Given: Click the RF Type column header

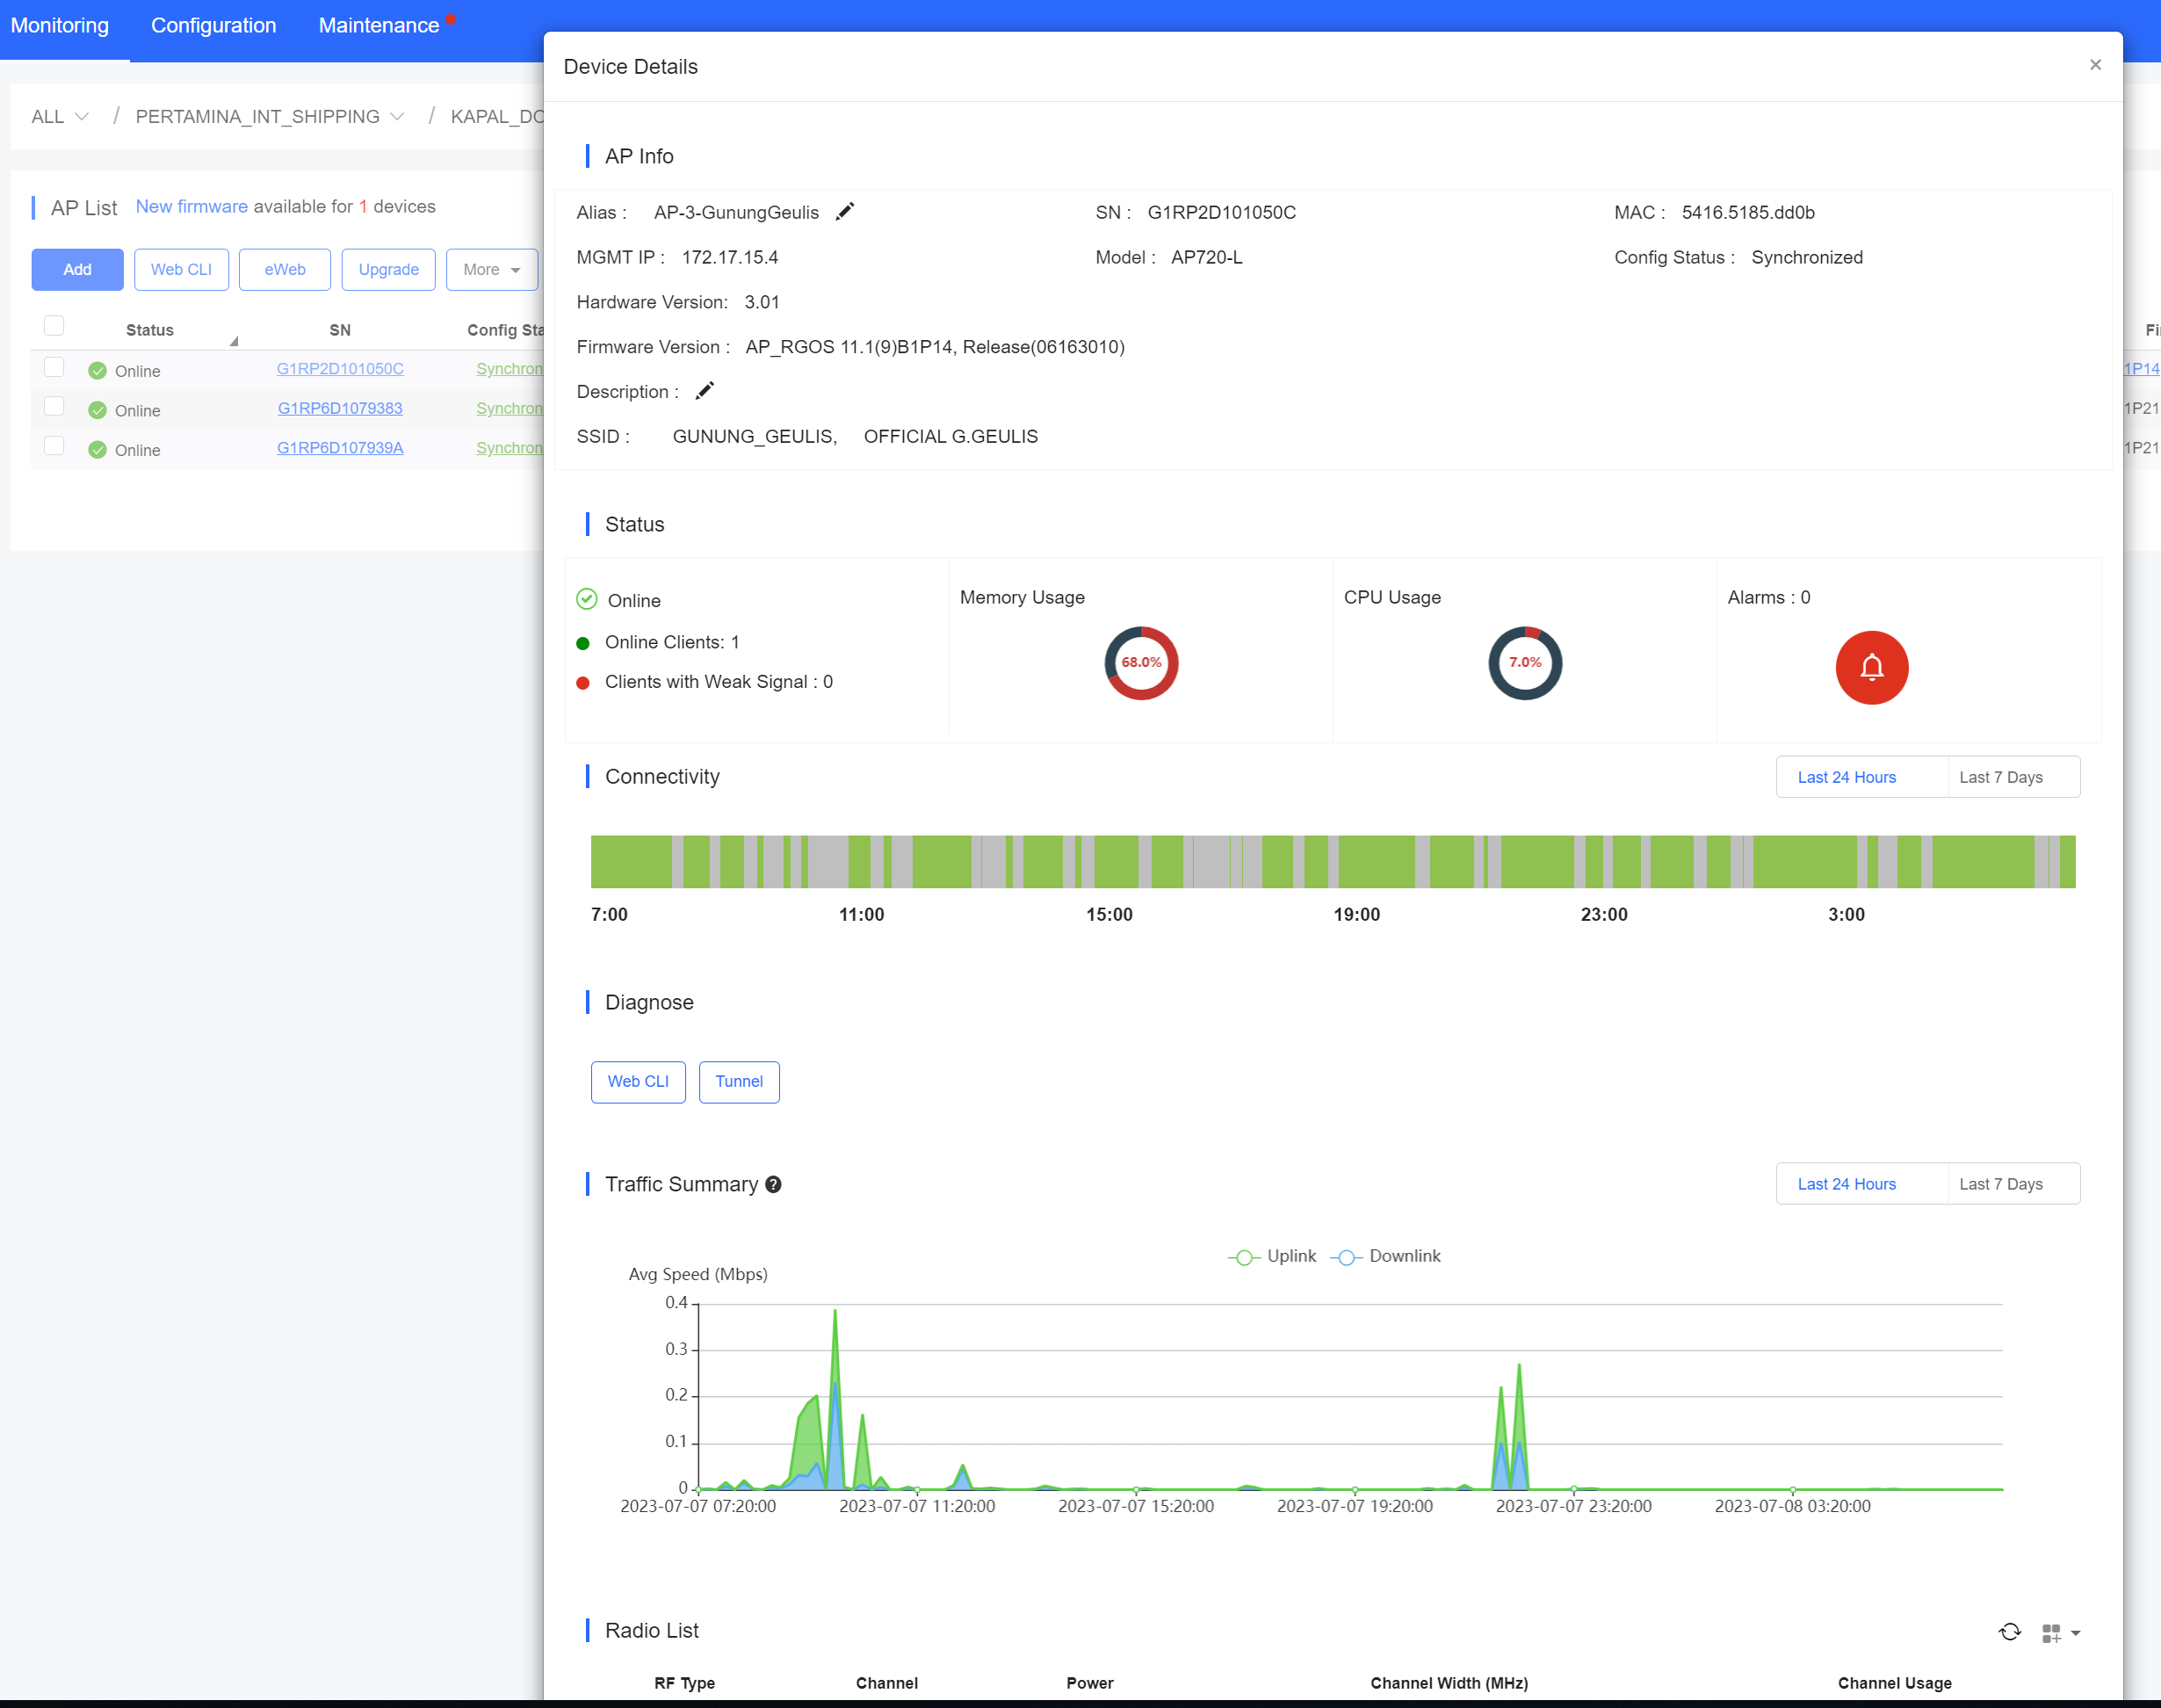Looking at the screenshot, I should pos(685,1683).
